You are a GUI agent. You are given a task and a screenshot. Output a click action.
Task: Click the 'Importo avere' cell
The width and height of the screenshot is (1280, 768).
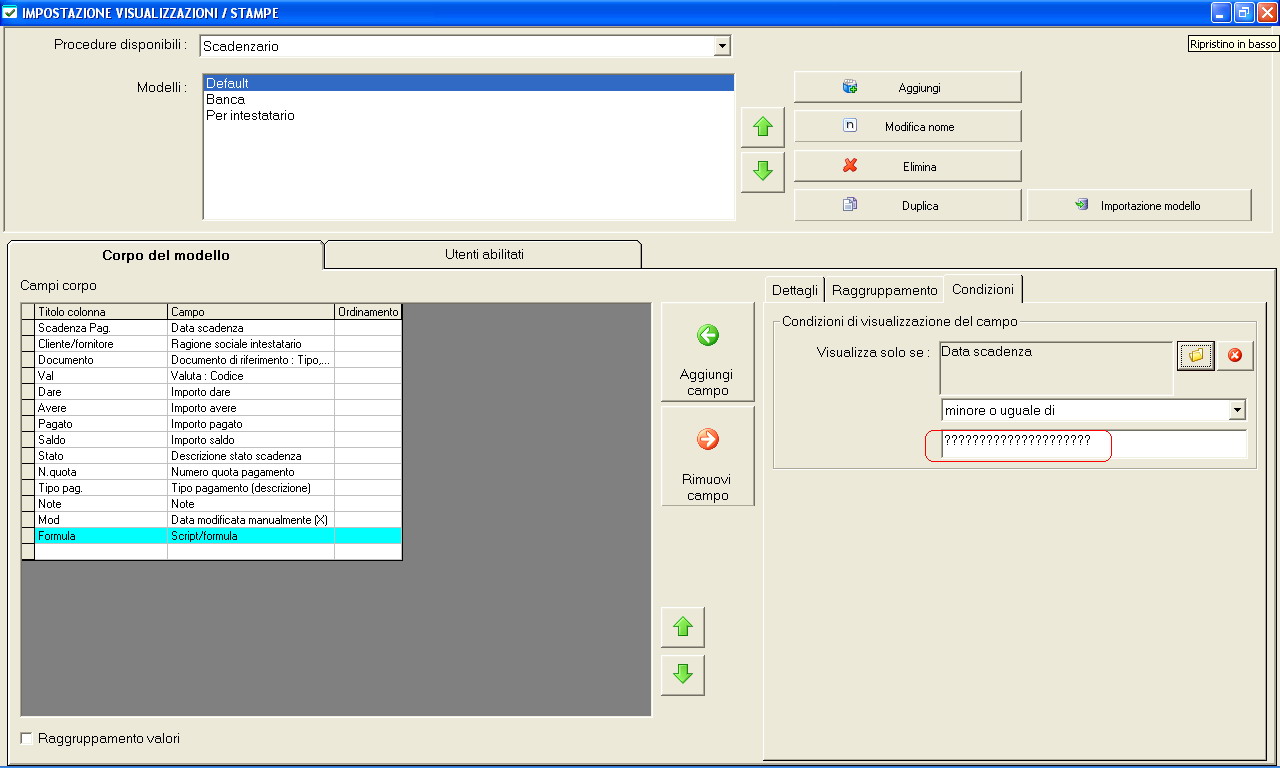[x=251, y=408]
